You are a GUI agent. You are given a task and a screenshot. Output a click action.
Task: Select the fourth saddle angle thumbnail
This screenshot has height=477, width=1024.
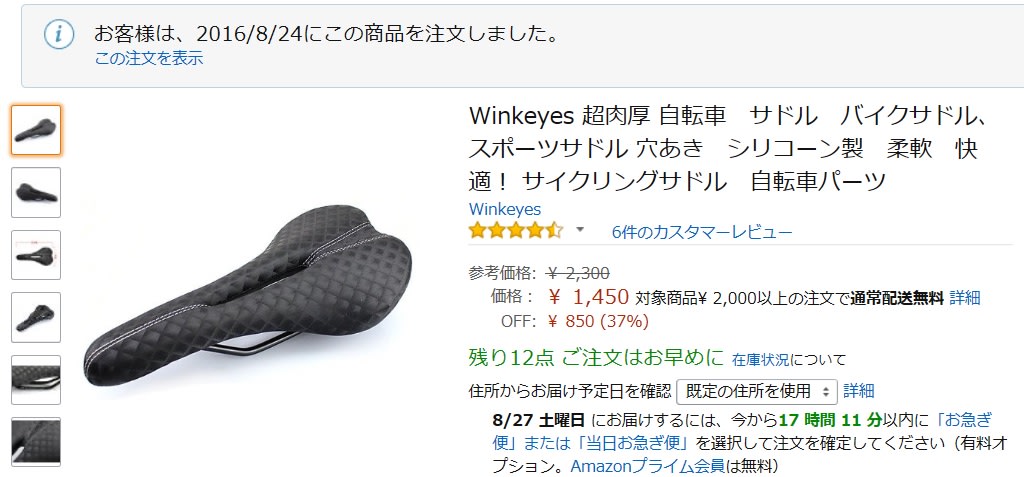[x=36, y=318]
